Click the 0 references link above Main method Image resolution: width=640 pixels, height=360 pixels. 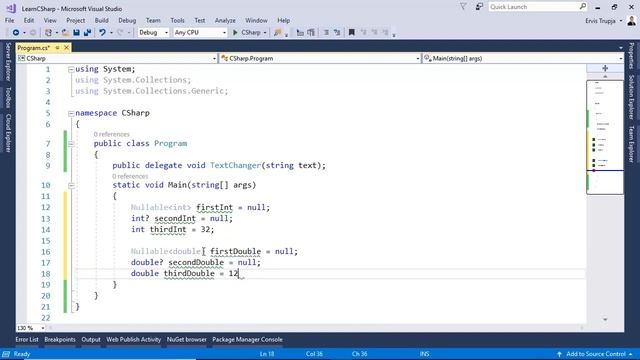click(130, 176)
